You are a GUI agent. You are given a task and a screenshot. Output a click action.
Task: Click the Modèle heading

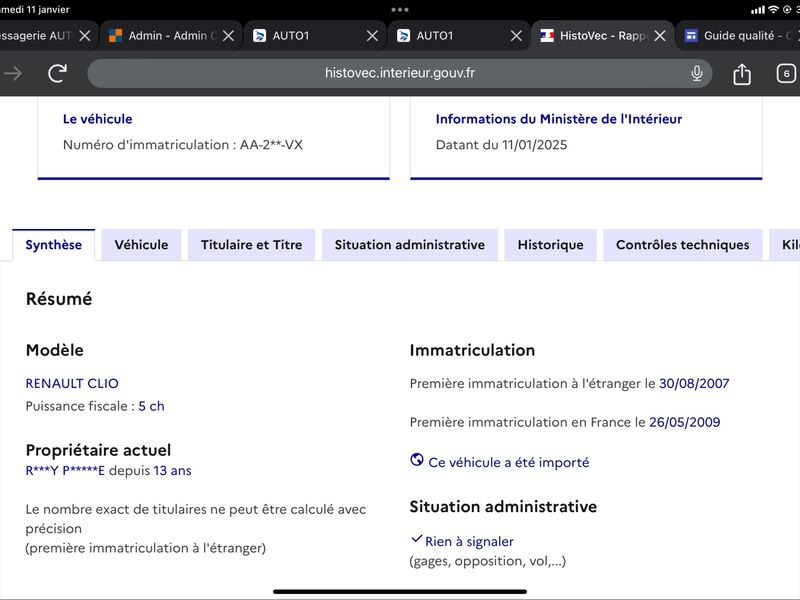coord(55,350)
